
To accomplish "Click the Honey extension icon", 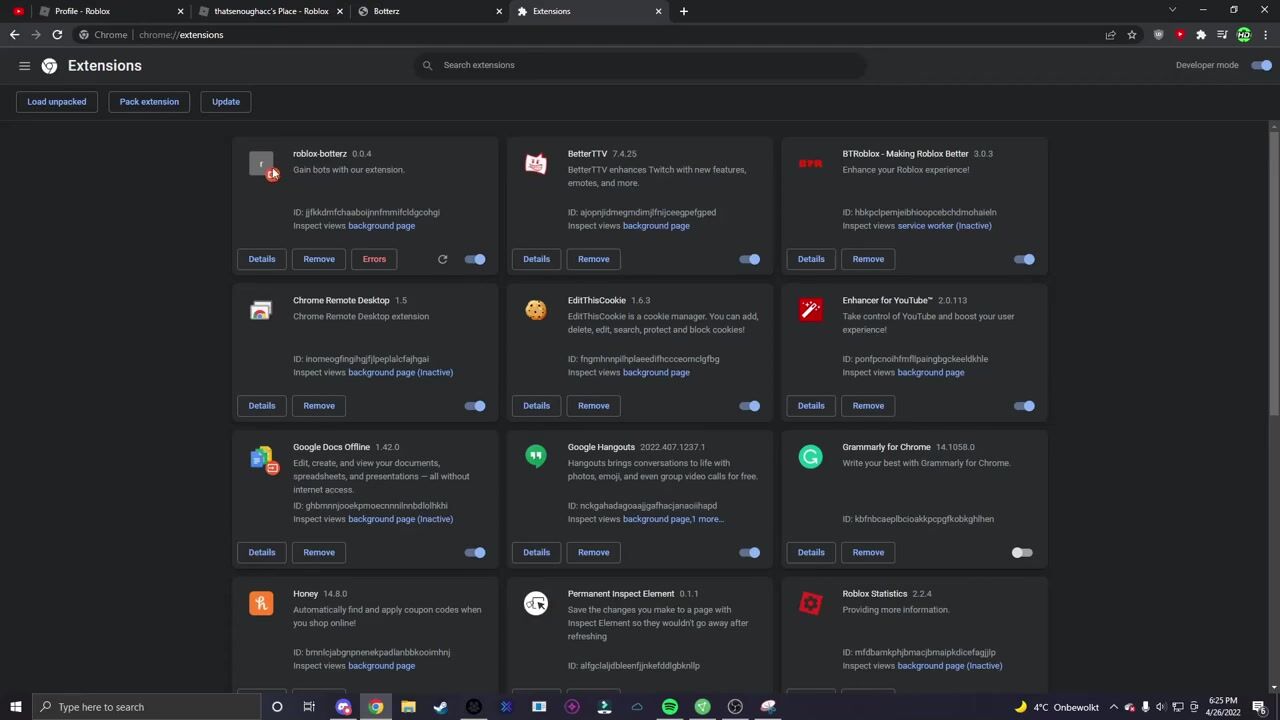I will tap(261, 604).
